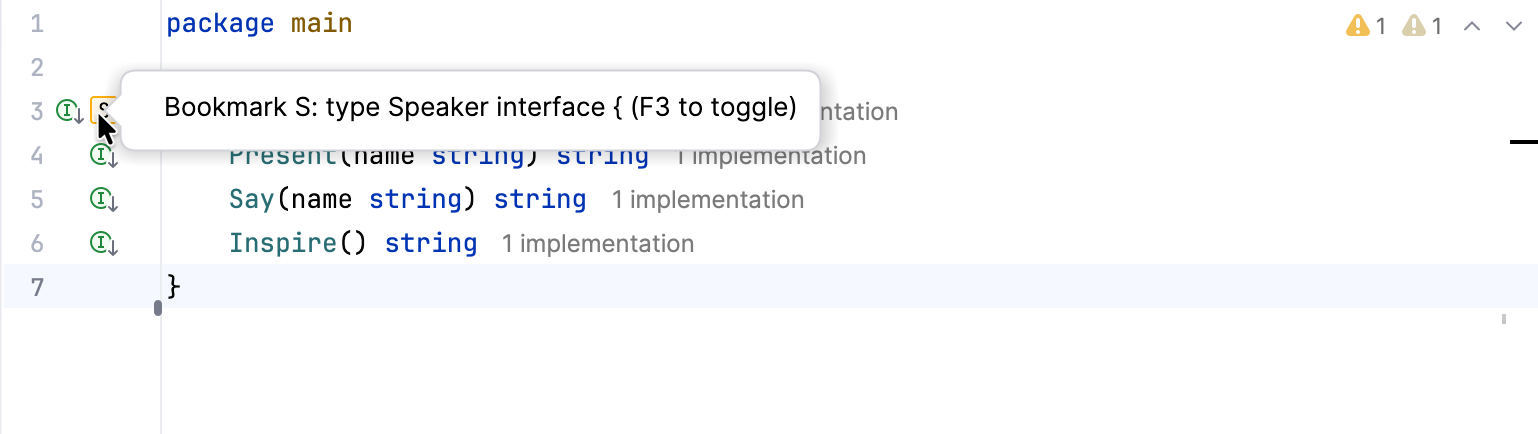Click the implementation gutter icon beside Say
Viewport: 1538px width, 434px height.
(102, 199)
